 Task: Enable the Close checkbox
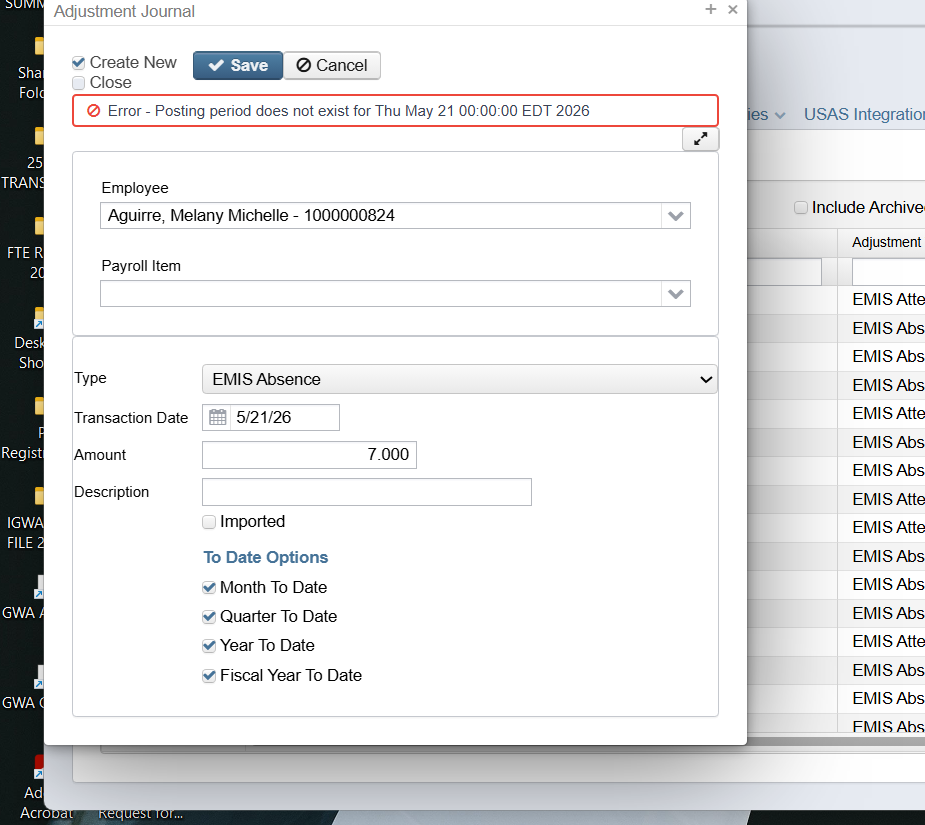pyautogui.click(x=79, y=83)
